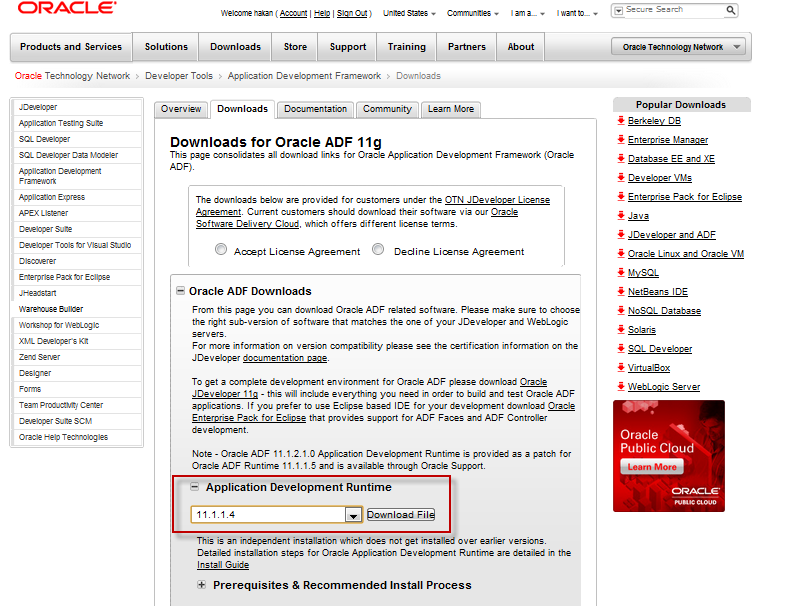Click the download icon beside SQL Developer in Popular Downloads

pos(621,348)
